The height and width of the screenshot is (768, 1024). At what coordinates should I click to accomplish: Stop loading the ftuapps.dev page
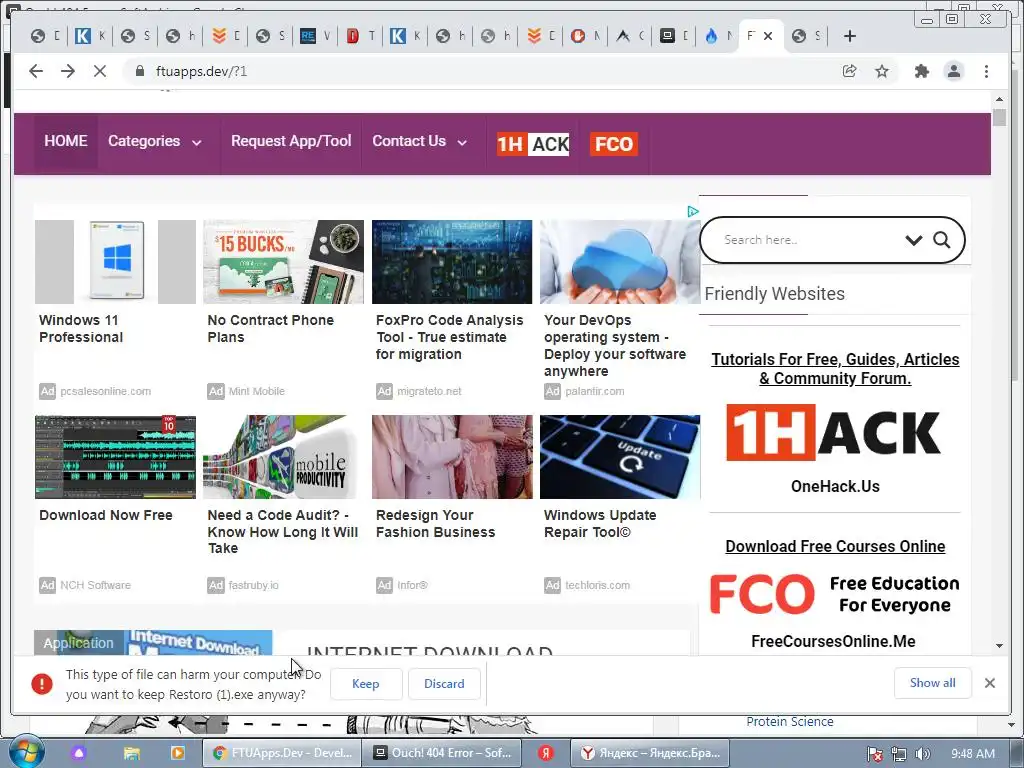coord(99,71)
